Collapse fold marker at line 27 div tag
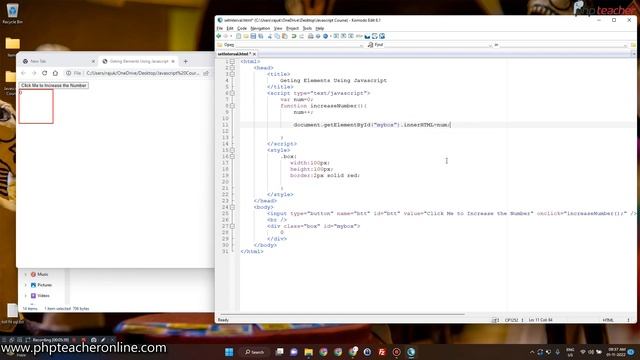The image size is (640, 360). pos(232,226)
